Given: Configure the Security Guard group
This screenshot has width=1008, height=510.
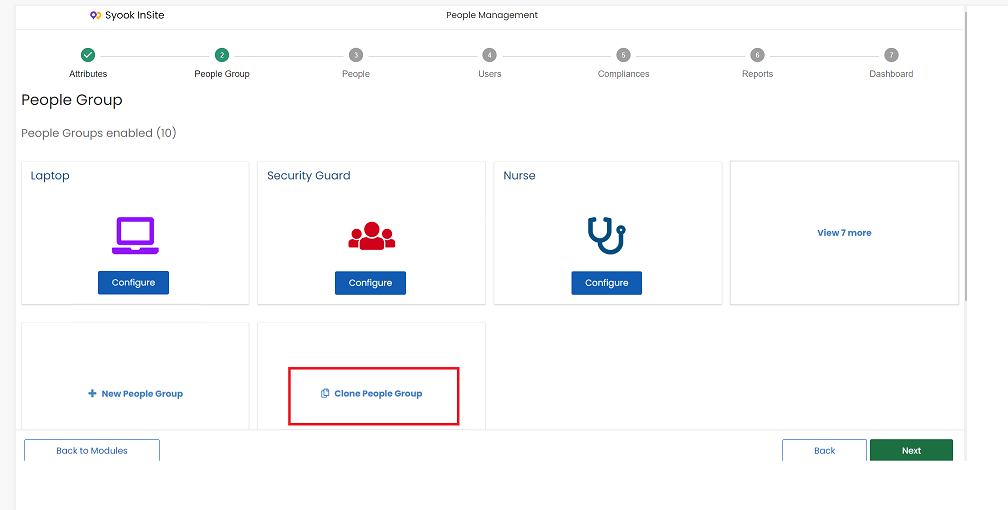Looking at the screenshot, I should pyautogui.click(x=370, y=282).
